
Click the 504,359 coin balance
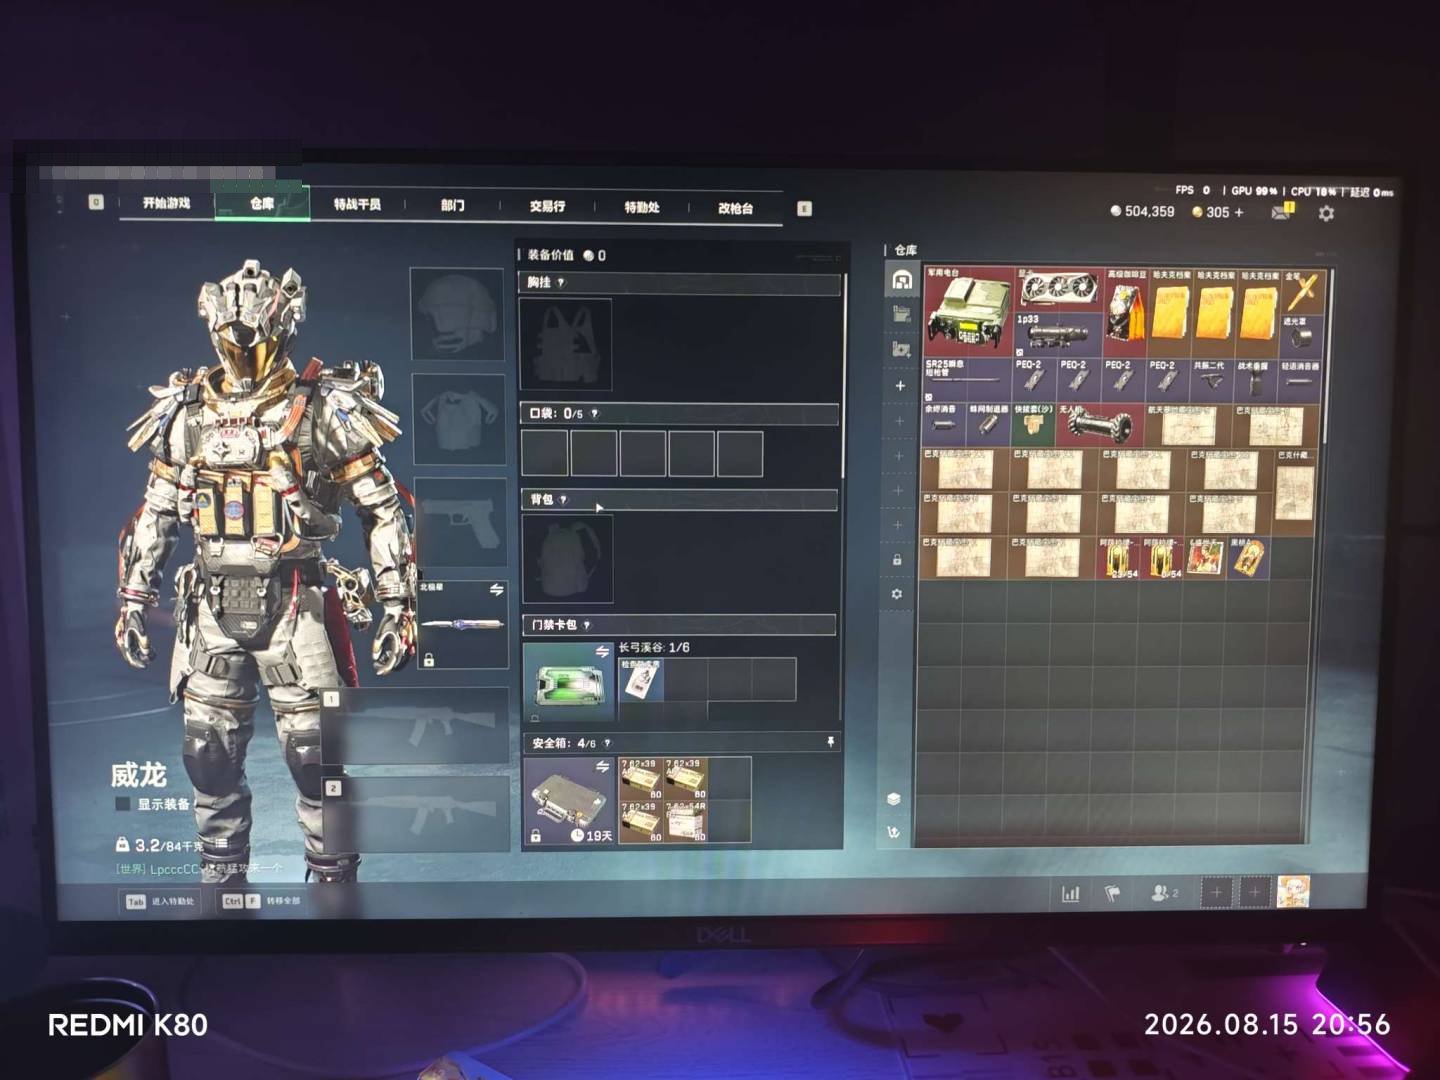click(1143, 211)
